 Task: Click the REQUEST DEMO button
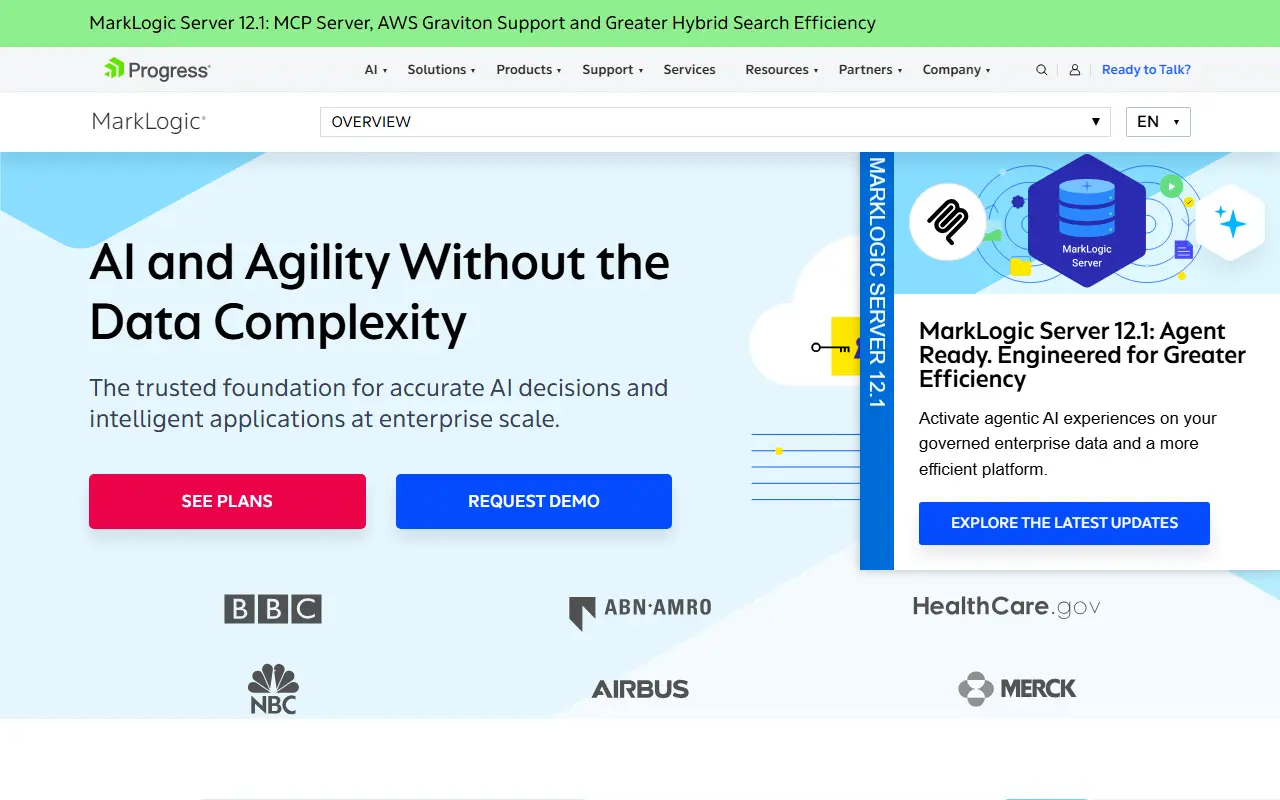tap(534, 501)
